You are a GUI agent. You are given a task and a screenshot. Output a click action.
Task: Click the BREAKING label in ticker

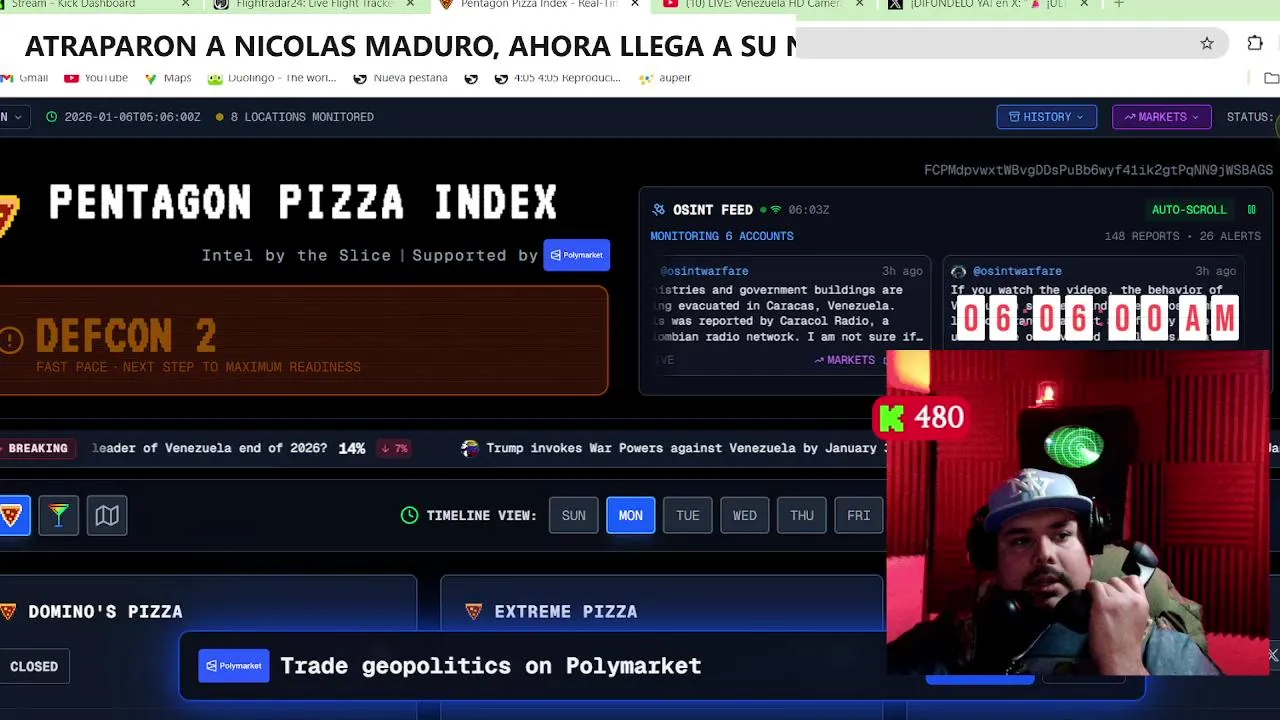(x=37, y=448)
